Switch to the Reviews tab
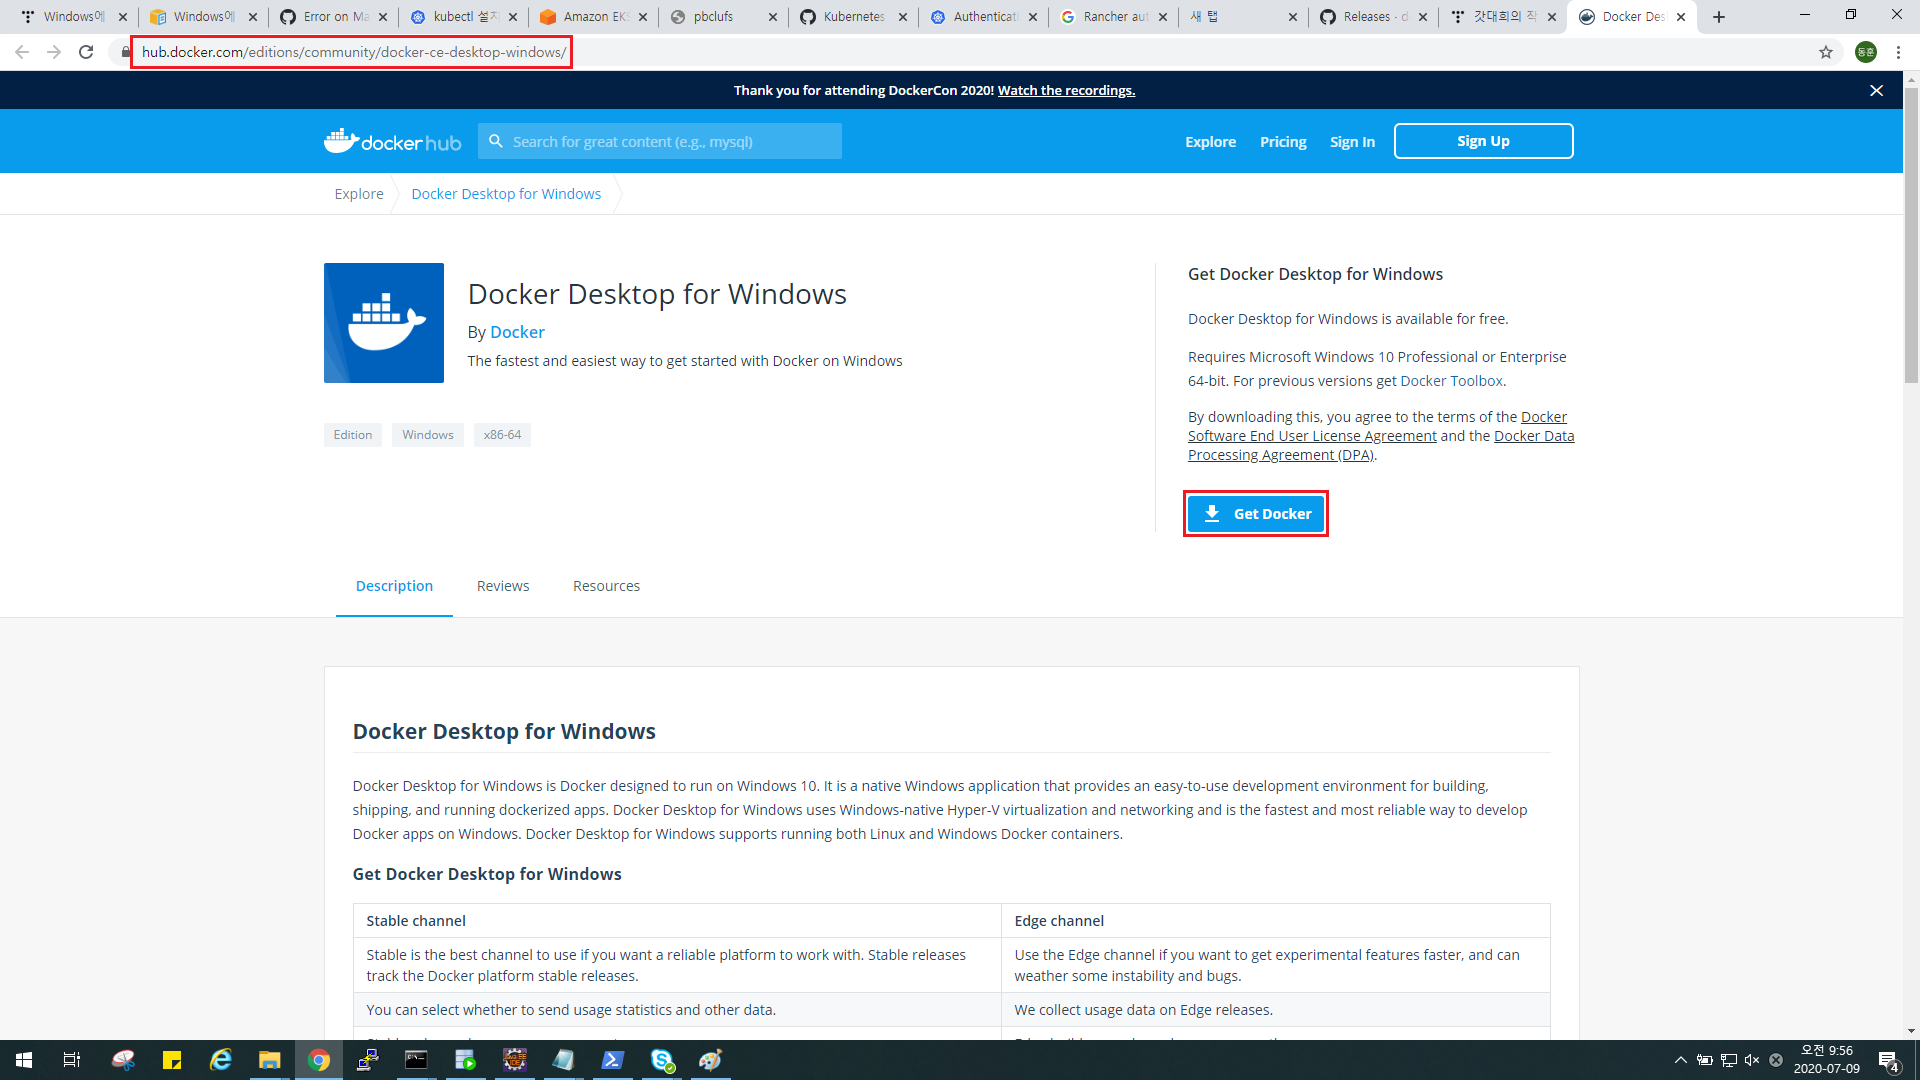 503,586
